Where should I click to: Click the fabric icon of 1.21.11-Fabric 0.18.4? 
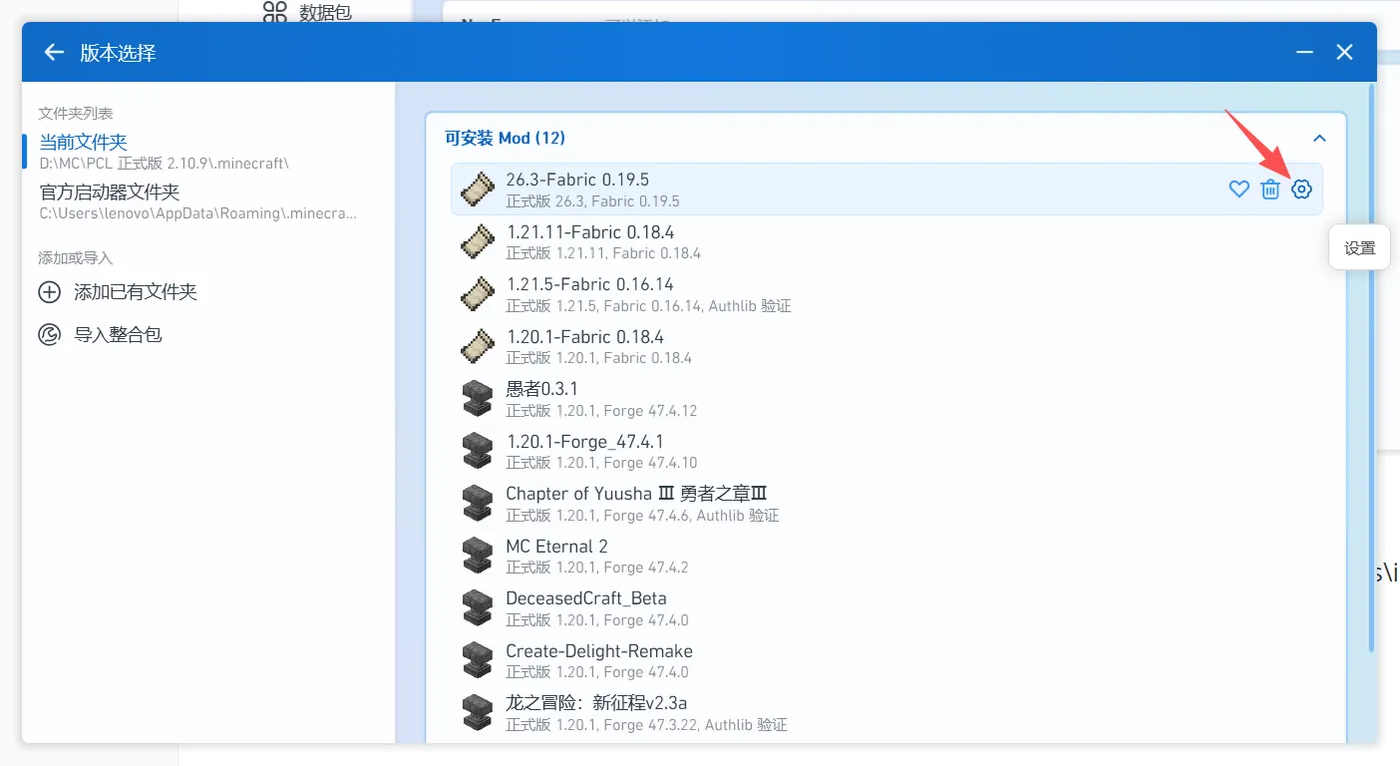click(x=477, y=242)
